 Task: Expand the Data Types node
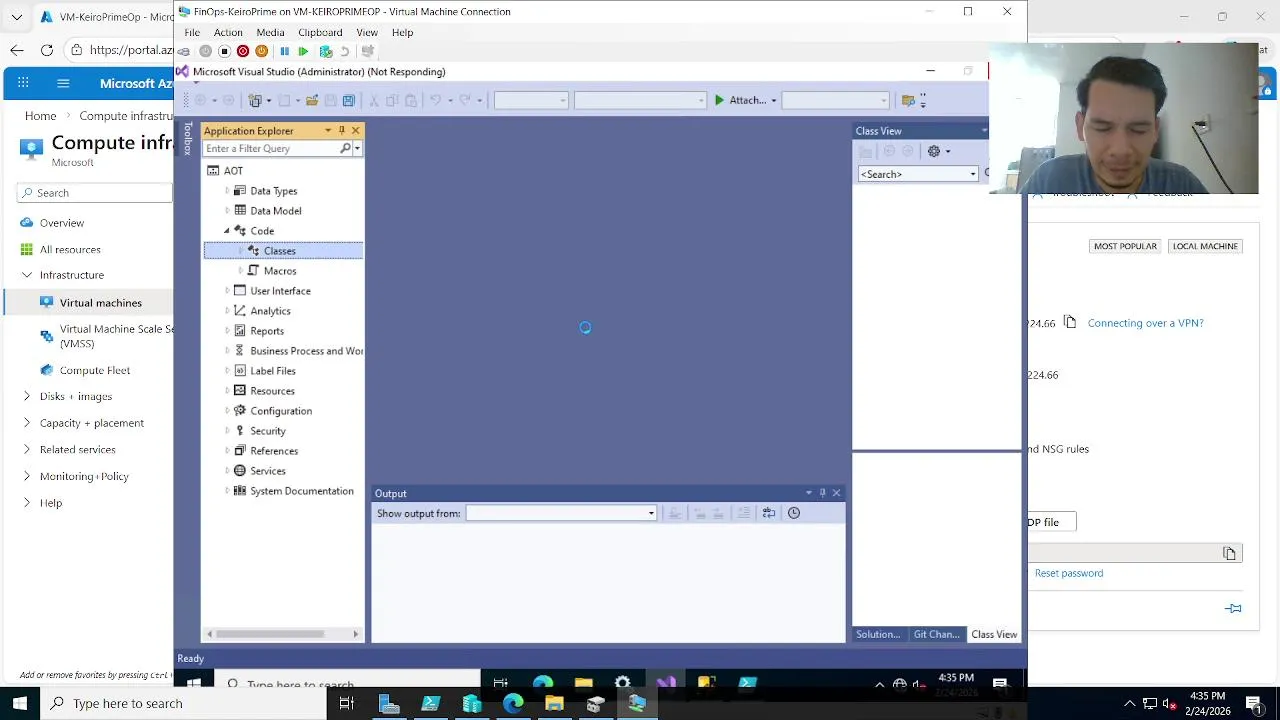227,191
